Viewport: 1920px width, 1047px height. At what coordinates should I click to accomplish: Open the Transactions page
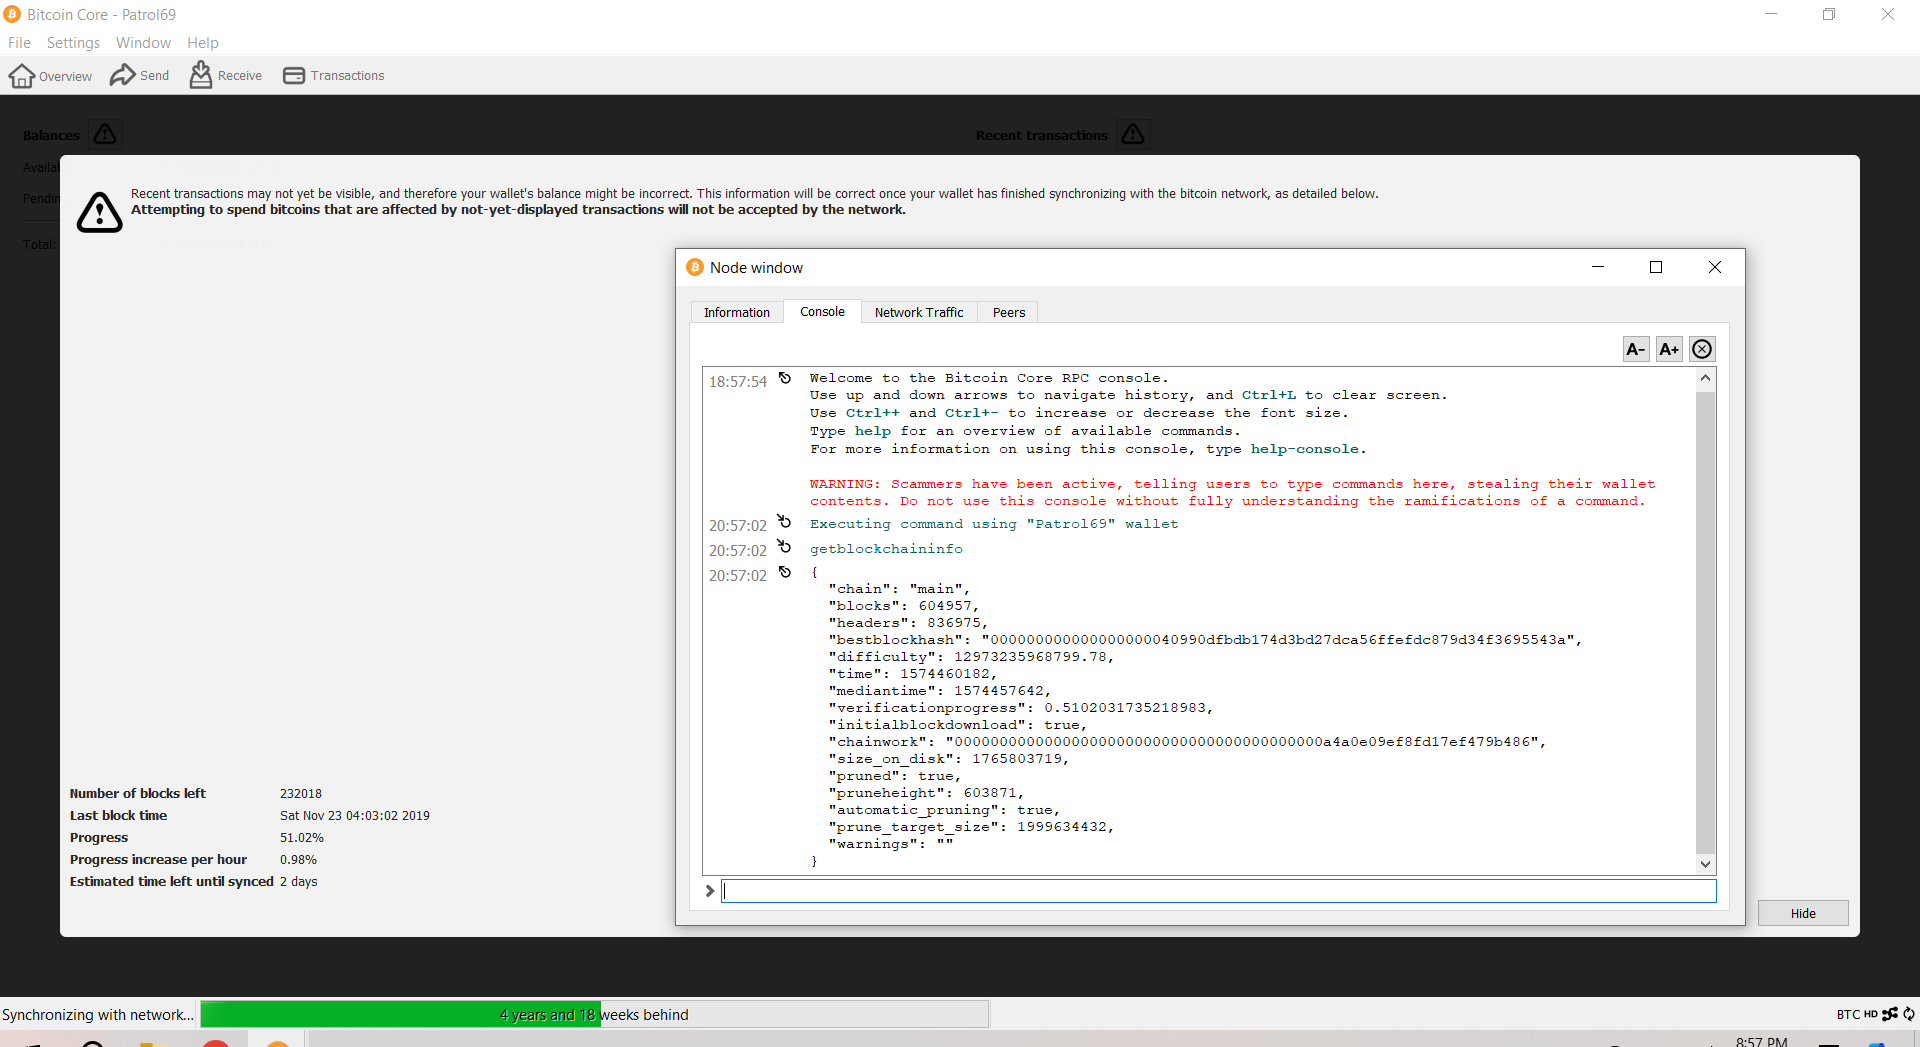pos(334,76)
